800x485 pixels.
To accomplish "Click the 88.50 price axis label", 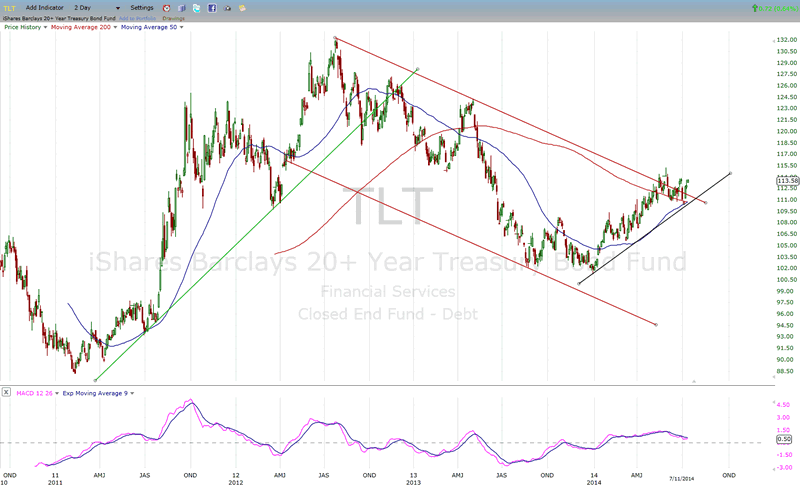I will click(x=785, y=371).
